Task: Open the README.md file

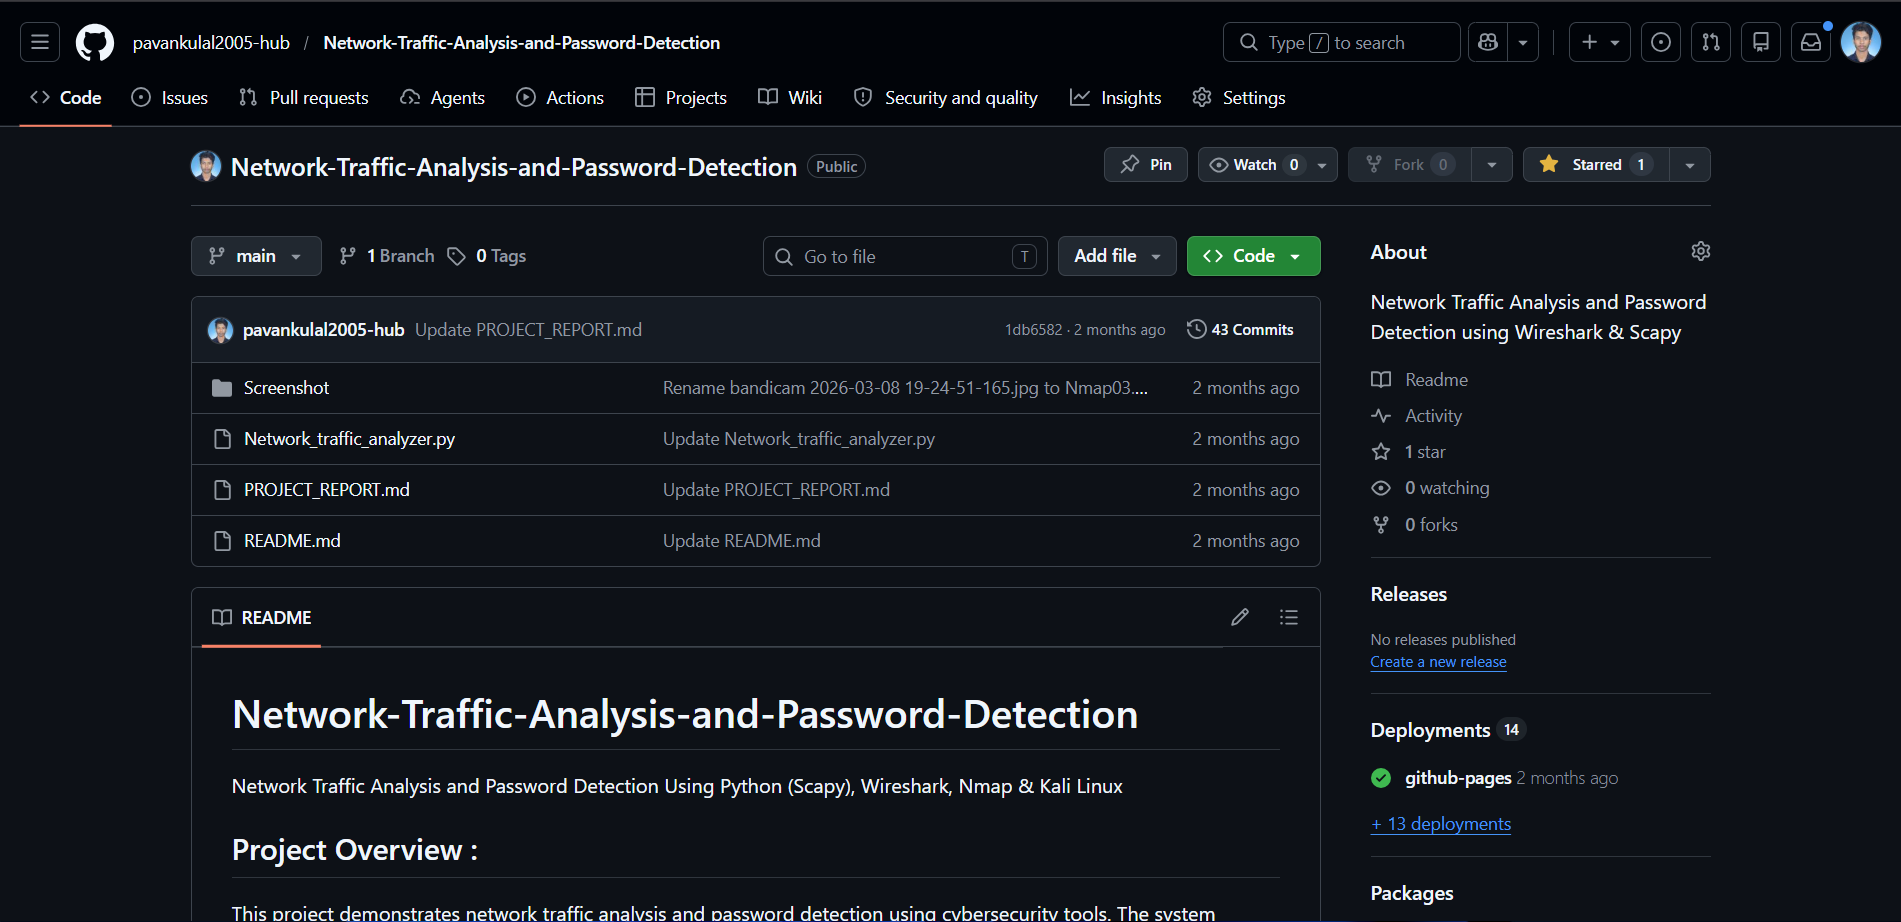Action: click(292, 541)
